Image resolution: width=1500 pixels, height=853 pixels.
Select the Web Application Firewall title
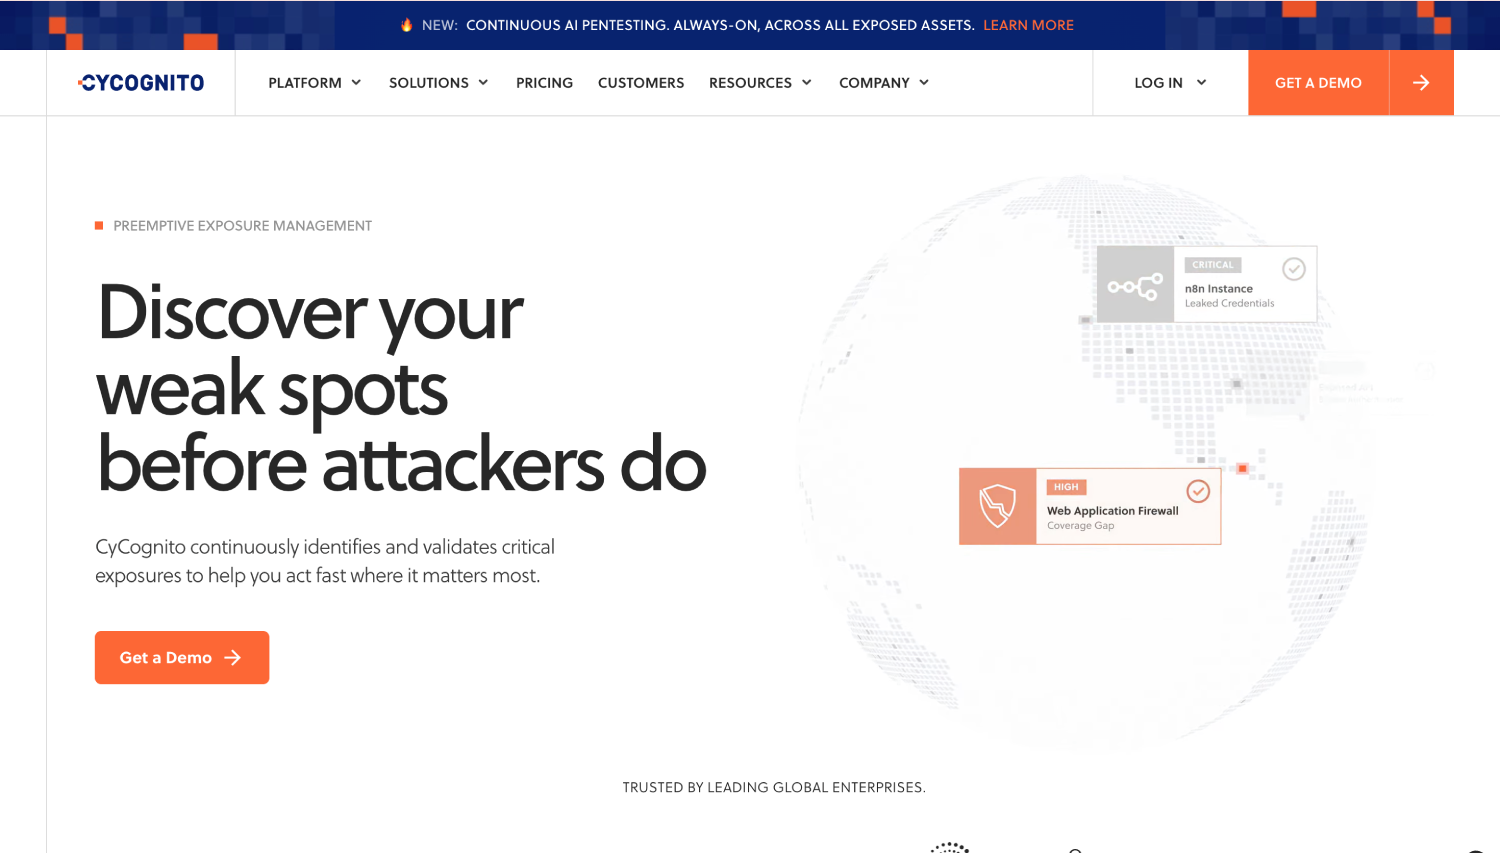click(1113, 510)
